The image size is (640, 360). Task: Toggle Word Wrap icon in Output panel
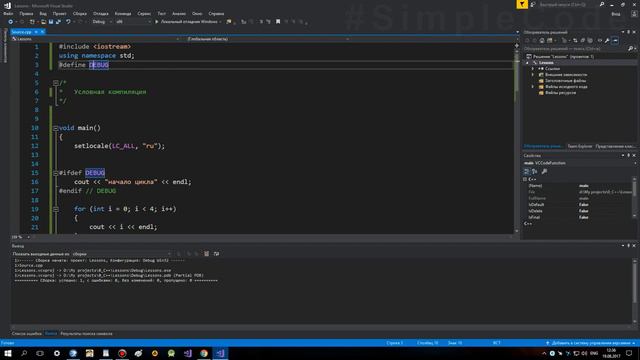coord(216,254)
